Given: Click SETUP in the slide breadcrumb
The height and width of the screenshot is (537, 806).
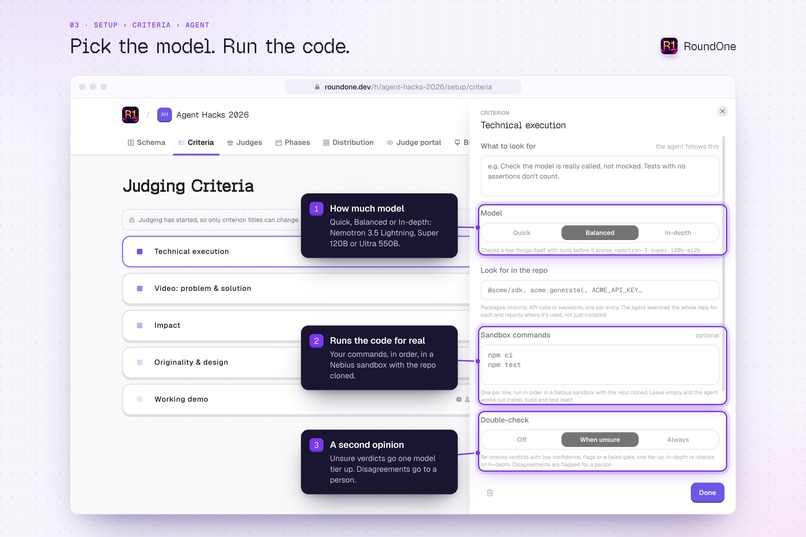Looking at the screenshot, I should pyautogui.click(x=105, y=25).
